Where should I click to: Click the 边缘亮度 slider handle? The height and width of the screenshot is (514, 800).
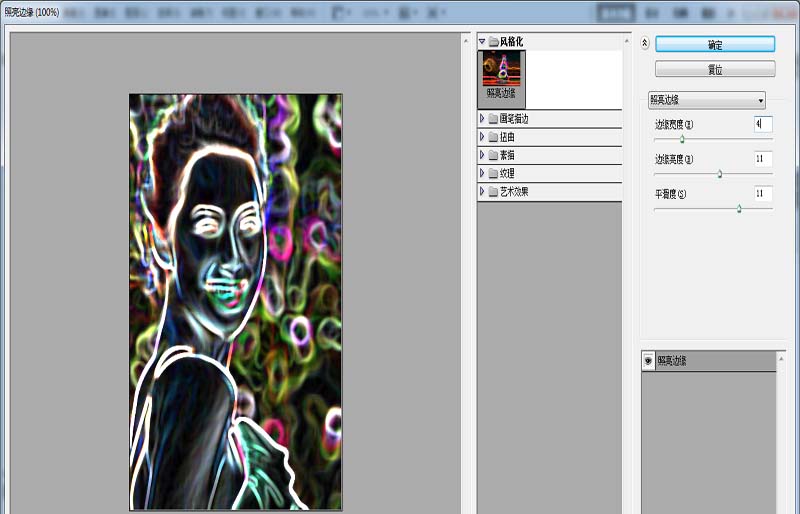pos(720,174)
